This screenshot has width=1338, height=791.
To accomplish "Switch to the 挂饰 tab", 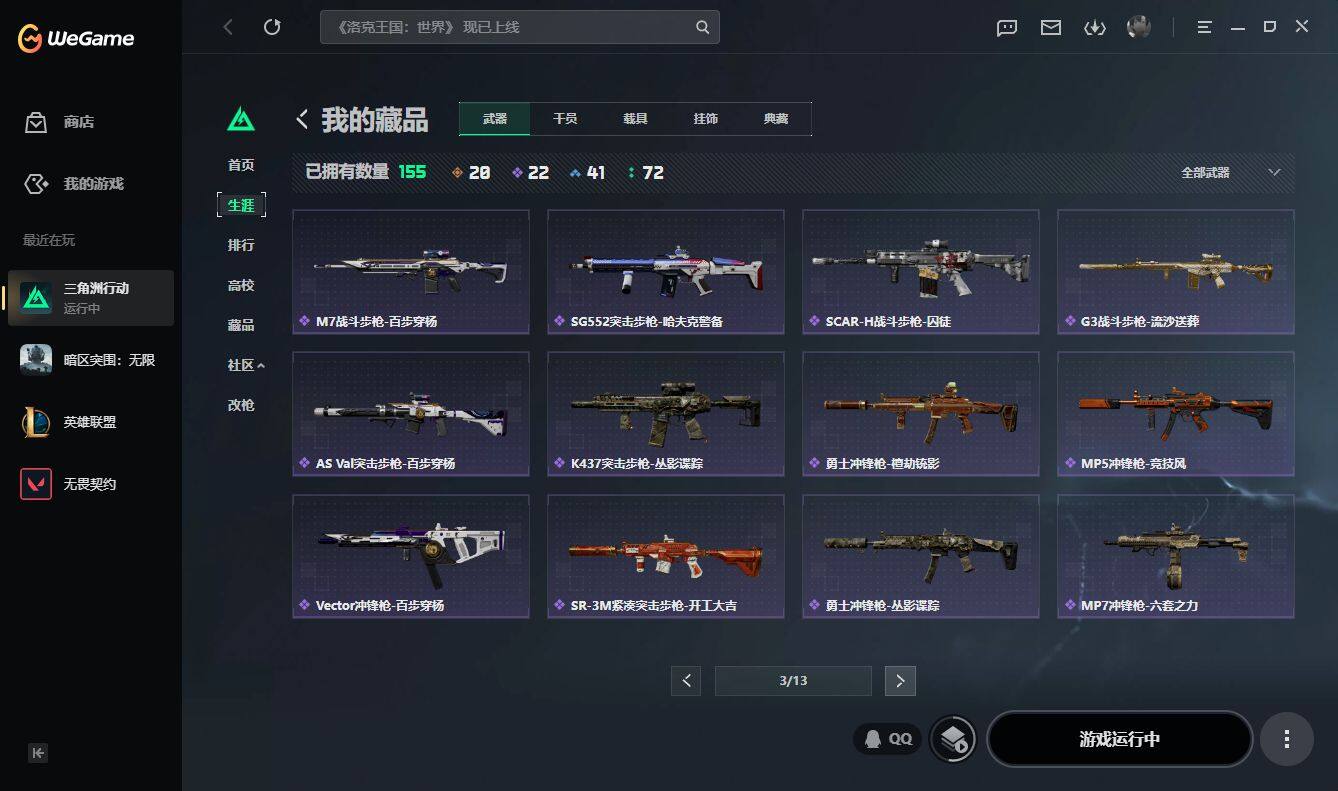I will pos(705,118).
